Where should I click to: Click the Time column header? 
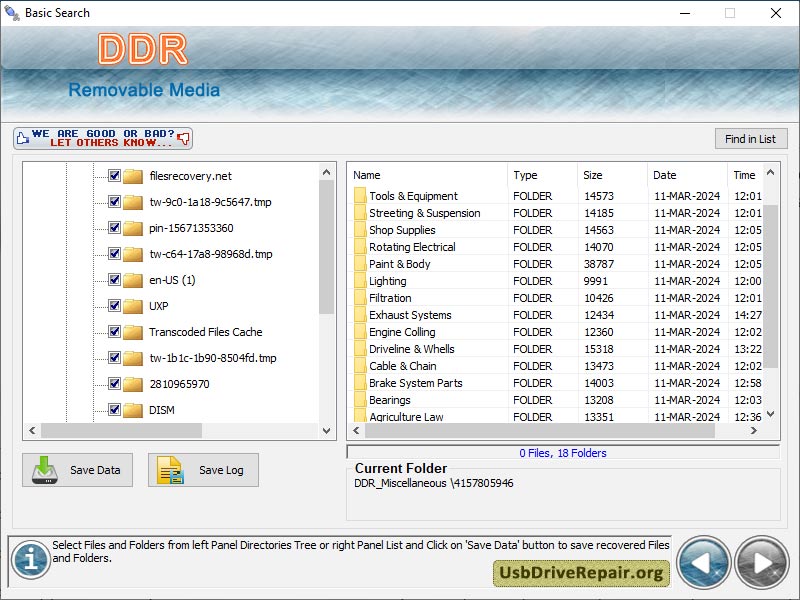pyautogui.click(x=745, y=175)
